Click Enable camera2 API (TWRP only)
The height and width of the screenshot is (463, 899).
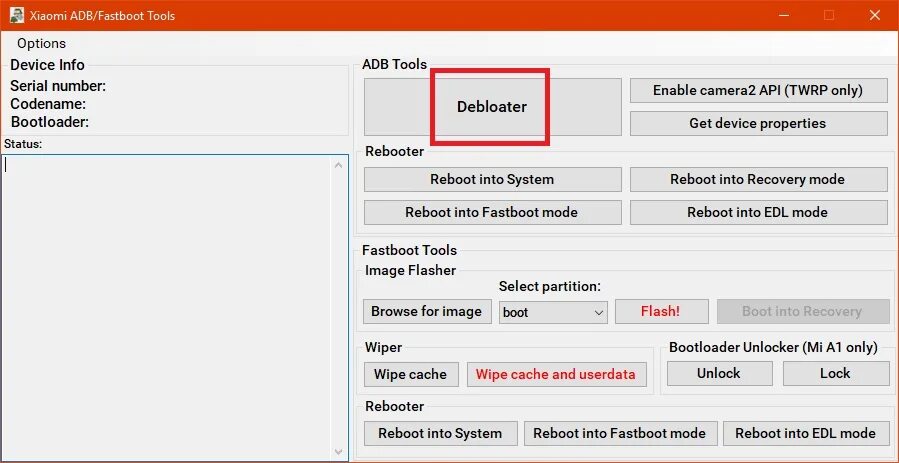758,91
